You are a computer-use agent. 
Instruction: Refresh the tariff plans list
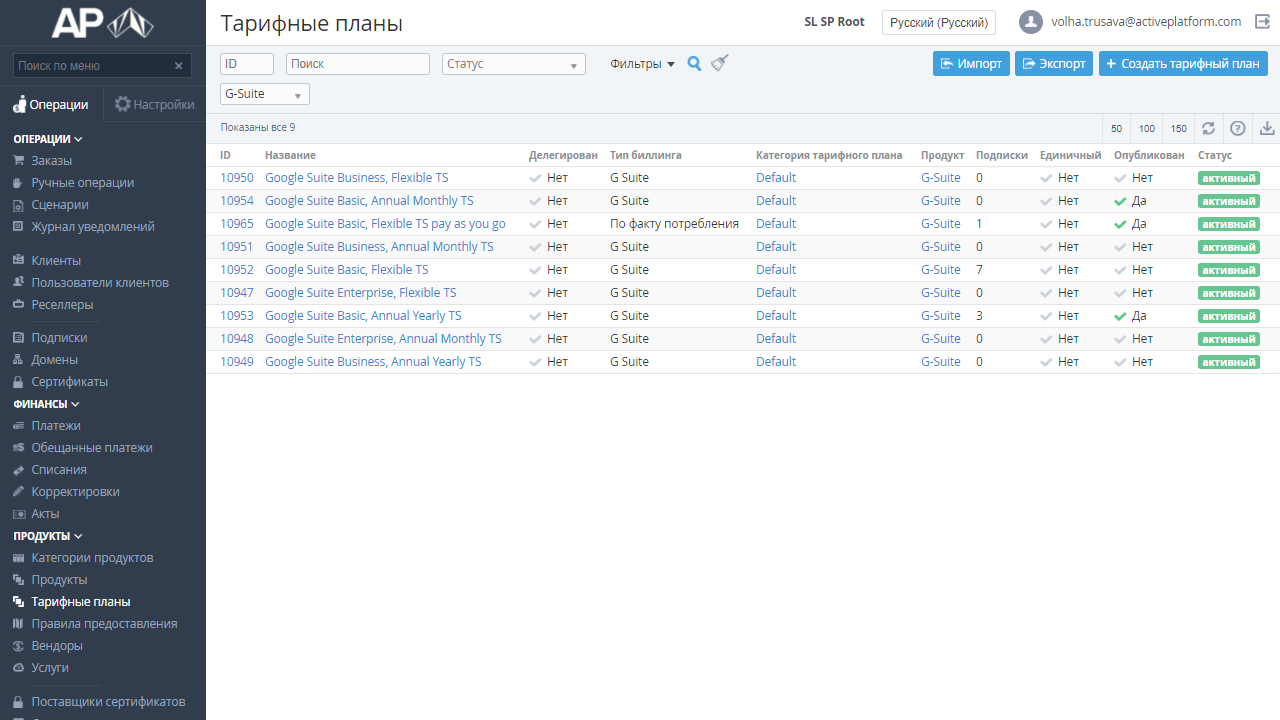pos(1209,128)
